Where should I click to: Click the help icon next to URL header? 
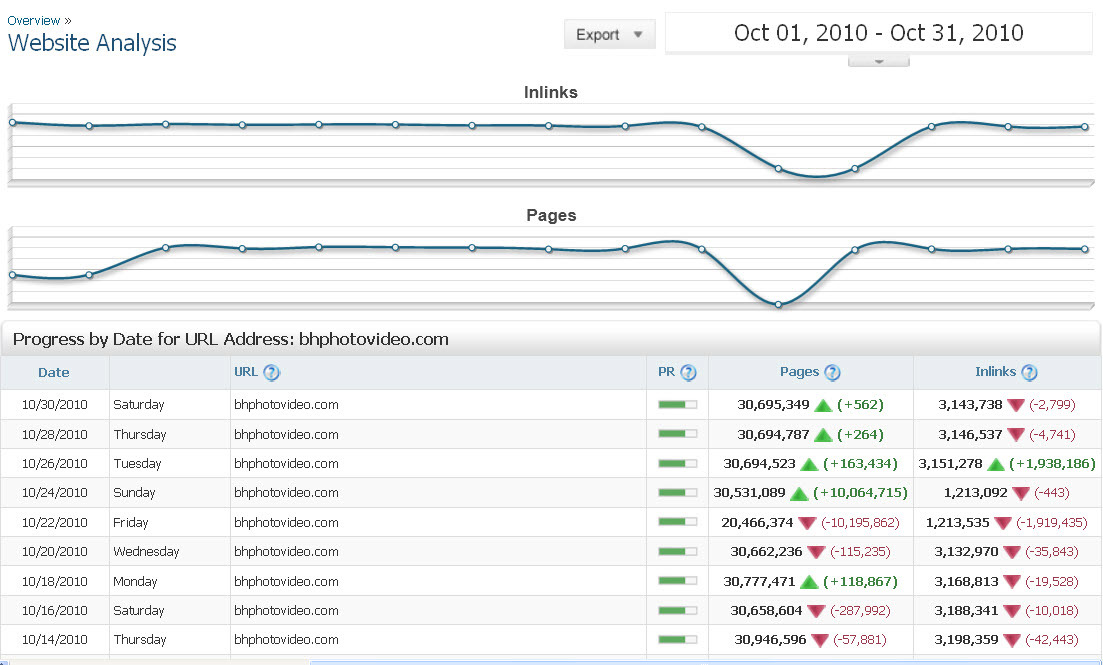(x=271, y=373)
